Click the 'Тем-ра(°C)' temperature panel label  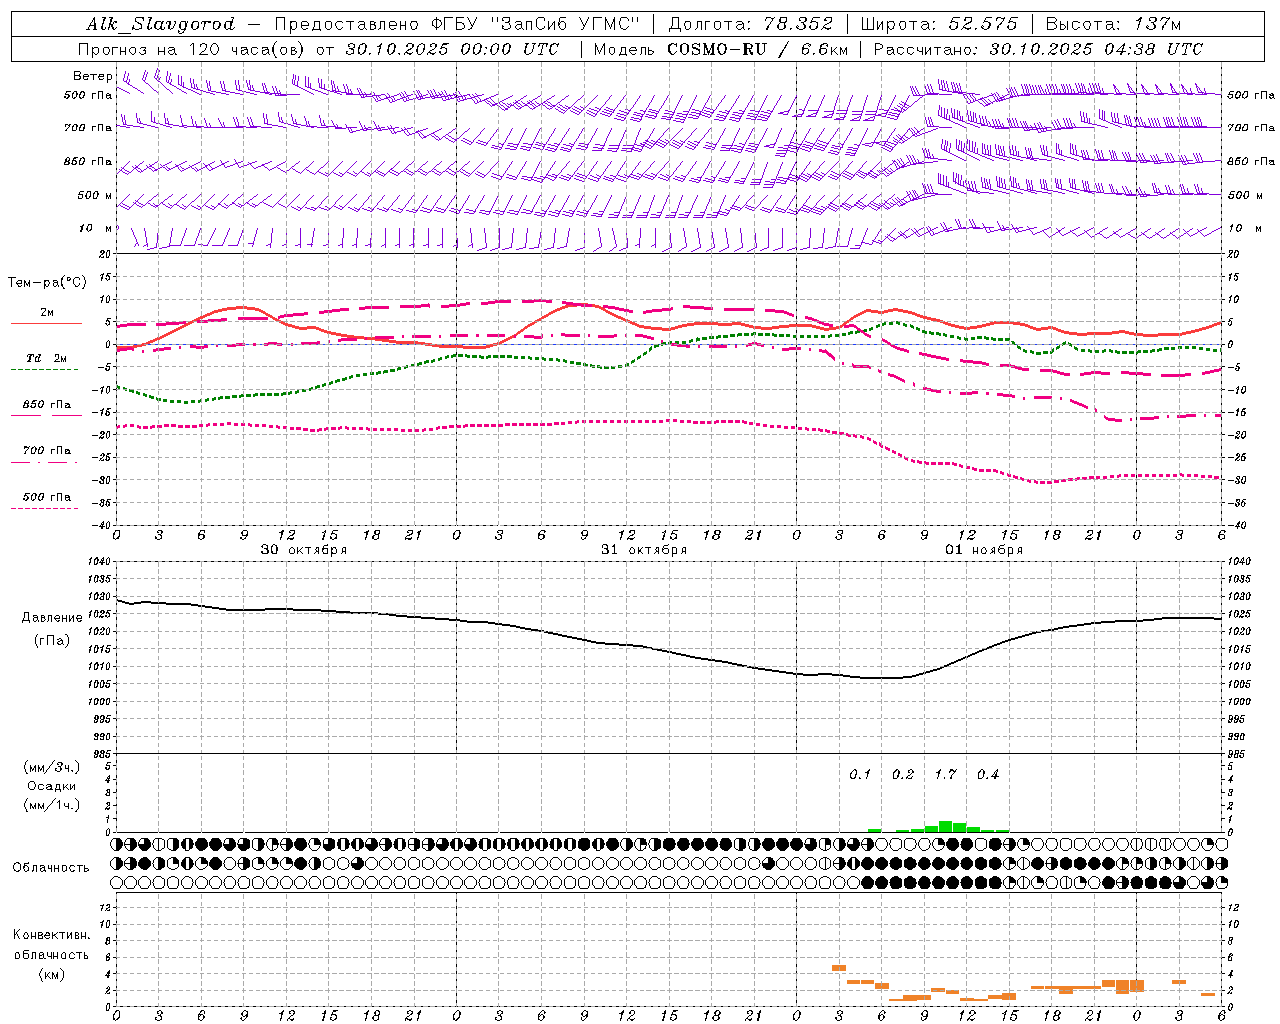(x=47, y=283)
